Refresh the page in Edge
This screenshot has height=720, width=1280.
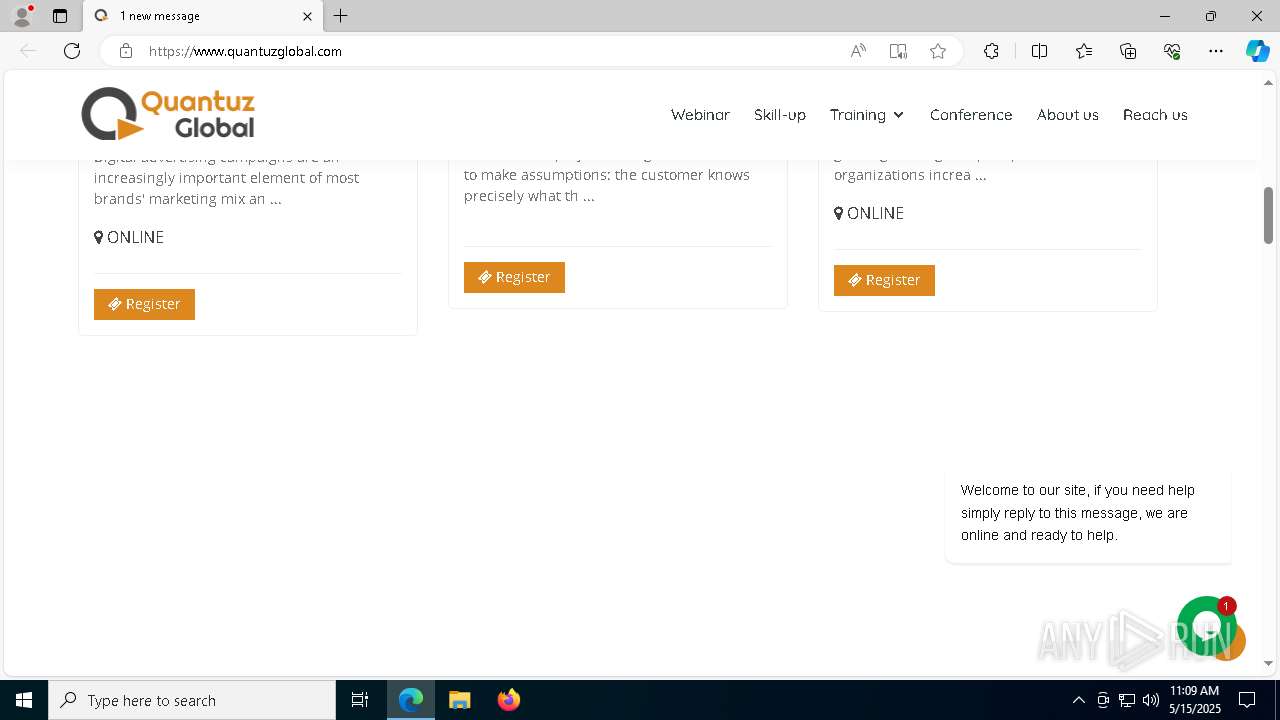[x=72, y=51]
